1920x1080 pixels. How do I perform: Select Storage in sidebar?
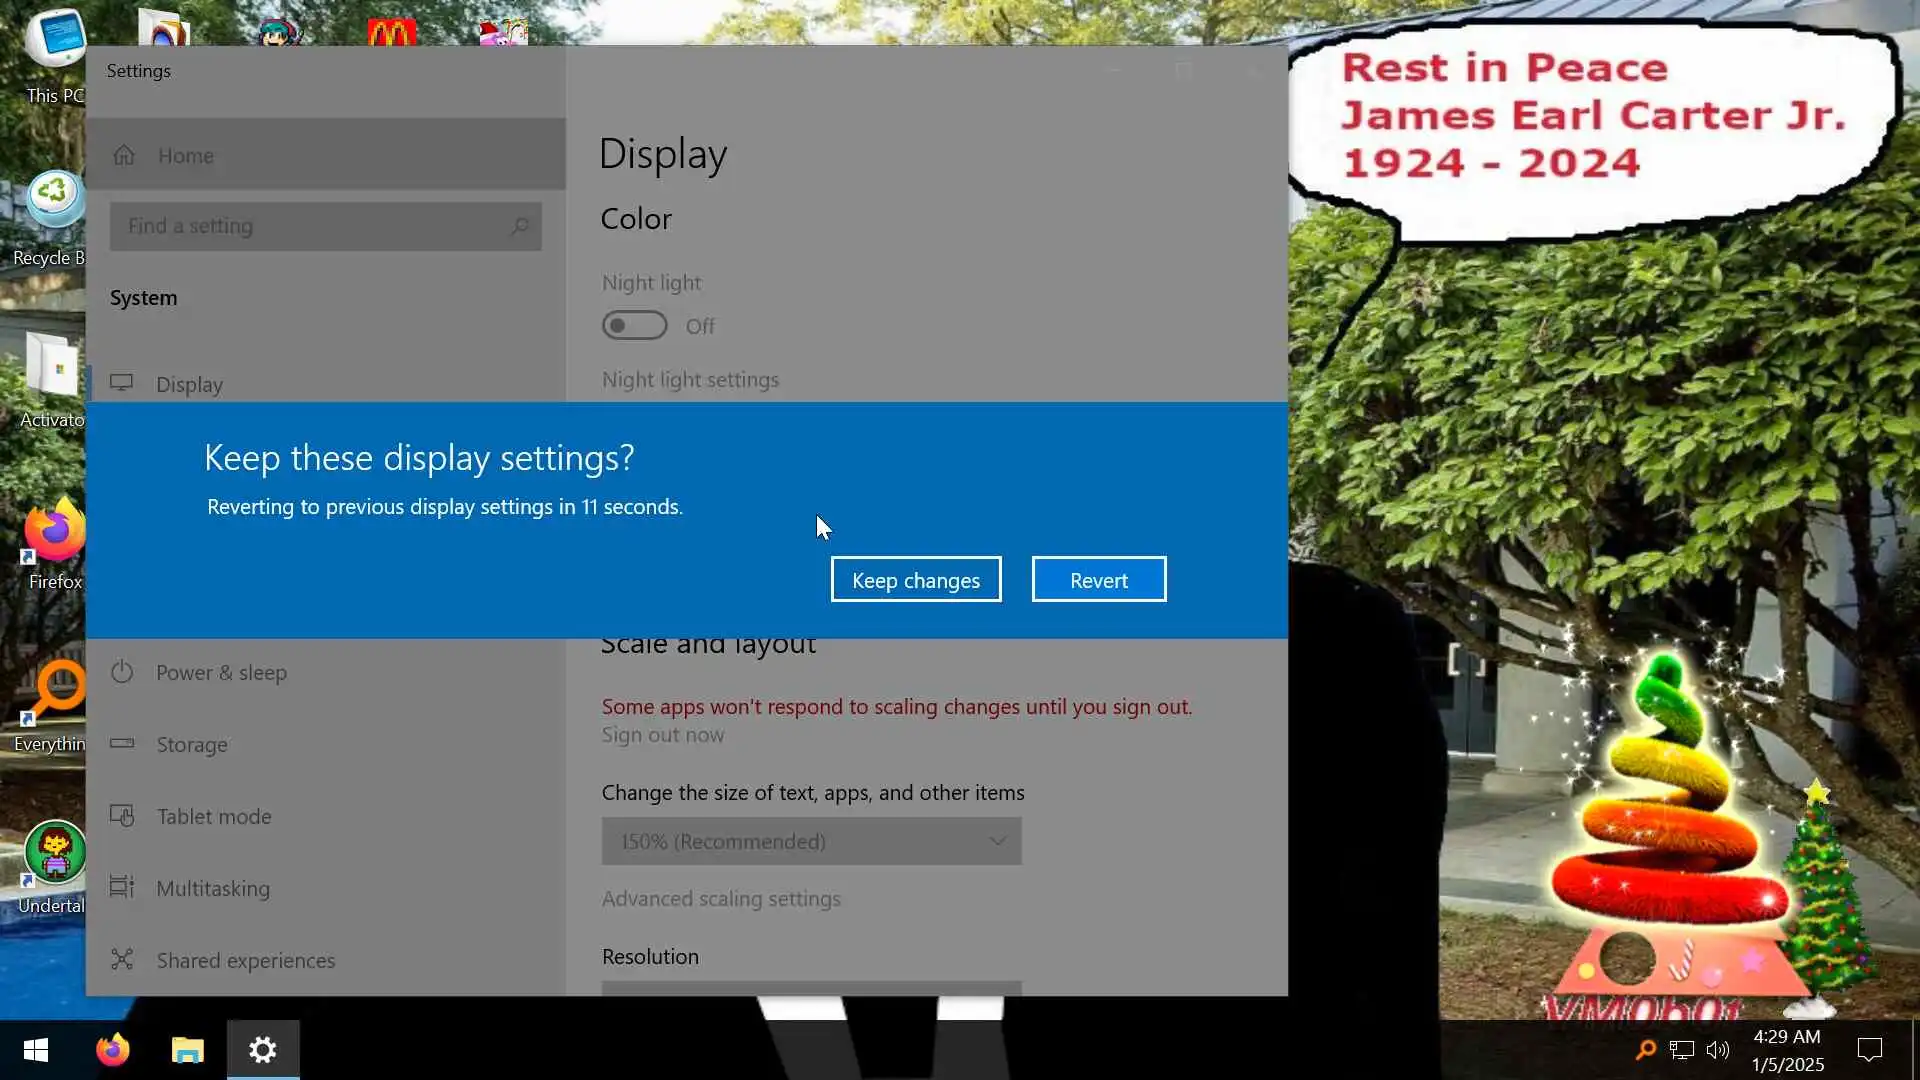pos(192,745)
